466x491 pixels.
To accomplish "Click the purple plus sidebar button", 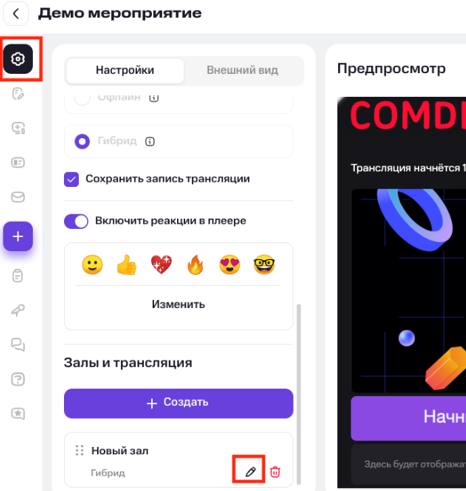I will tap(18, 236).
